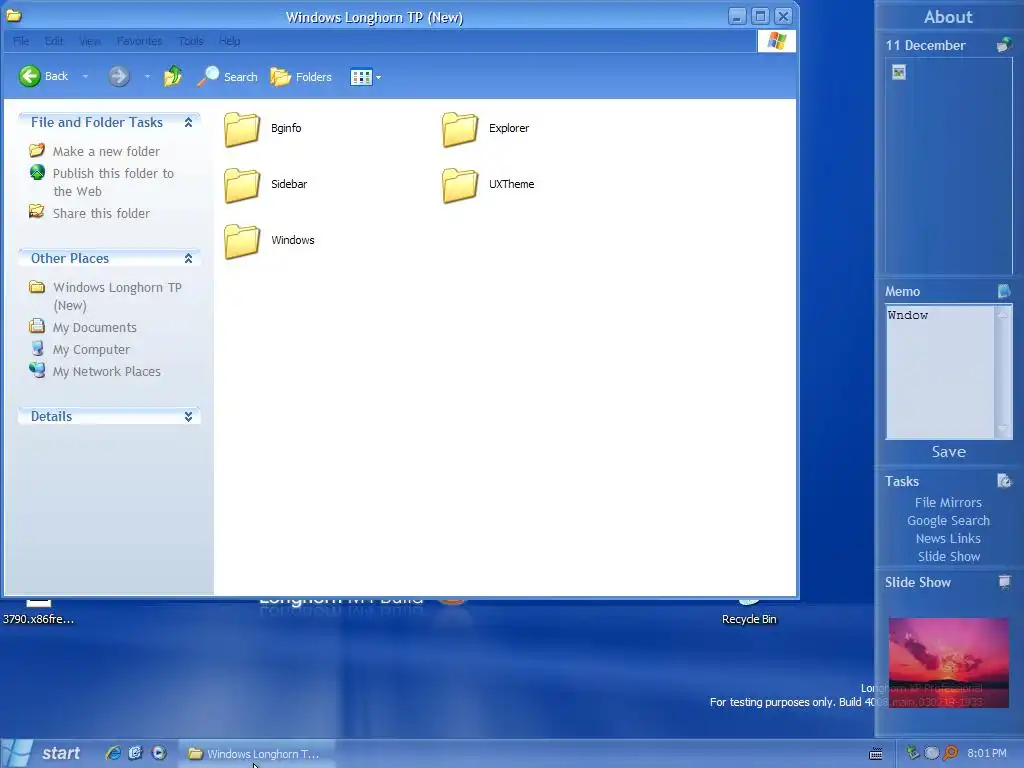
Task: Click the keyboard icon in taskbar
Action: click(876, 754)
